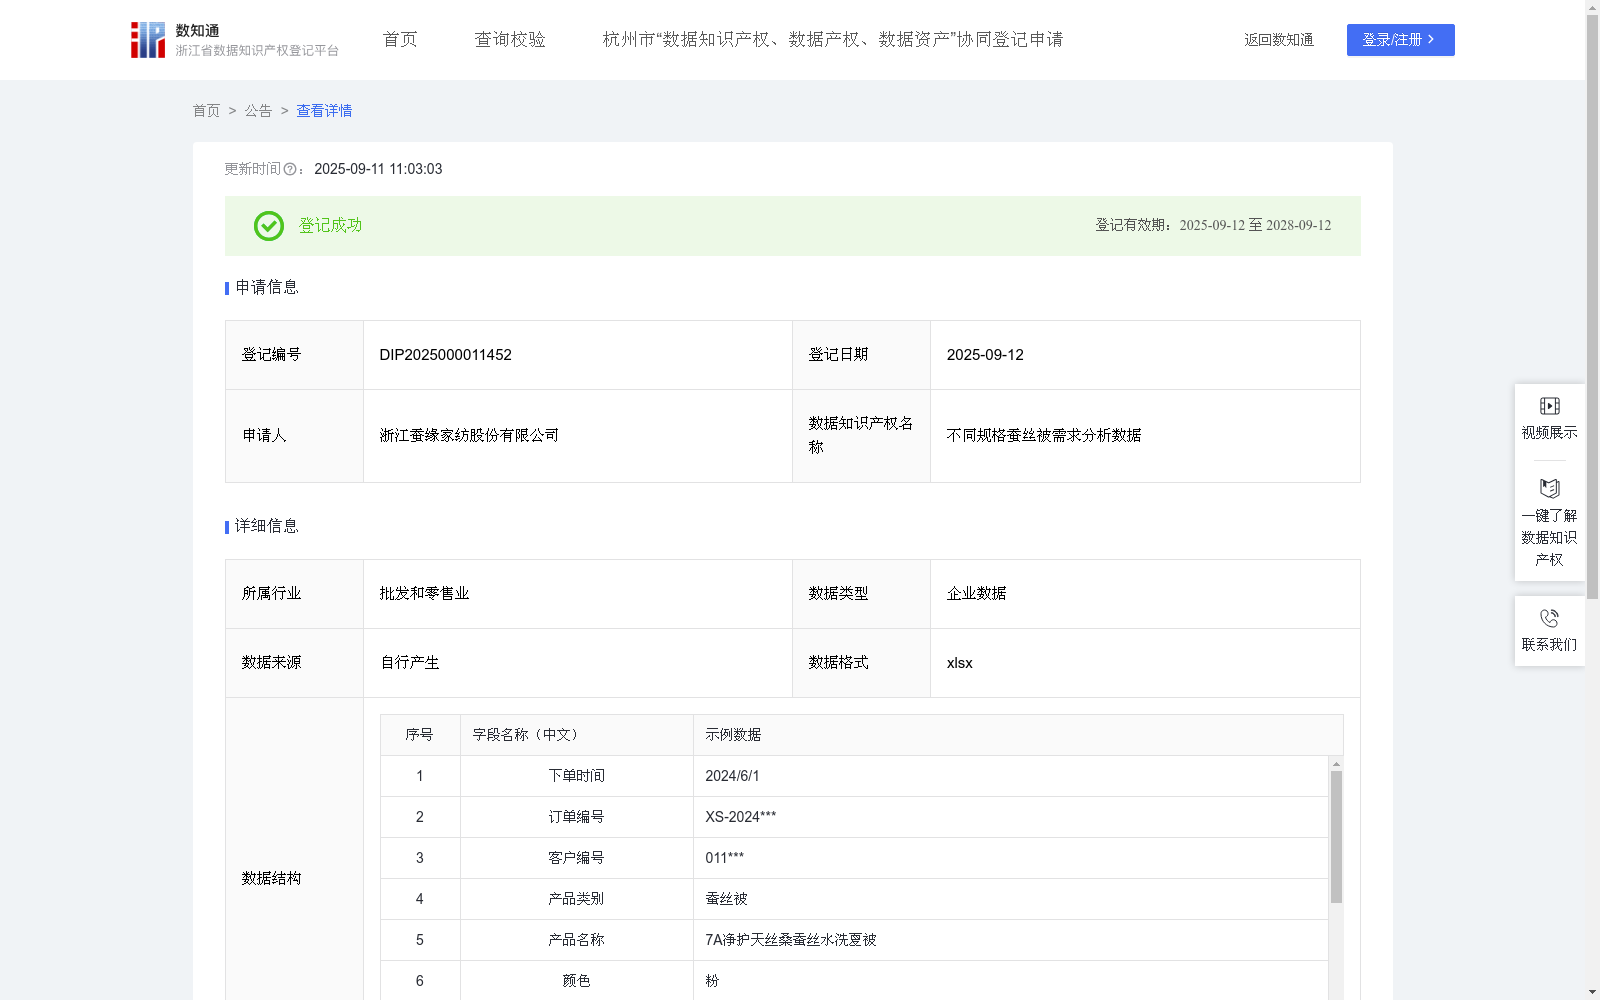
Task: Click the 产品名称 field row
Action: pyautogui.click(x=855, y=940)
